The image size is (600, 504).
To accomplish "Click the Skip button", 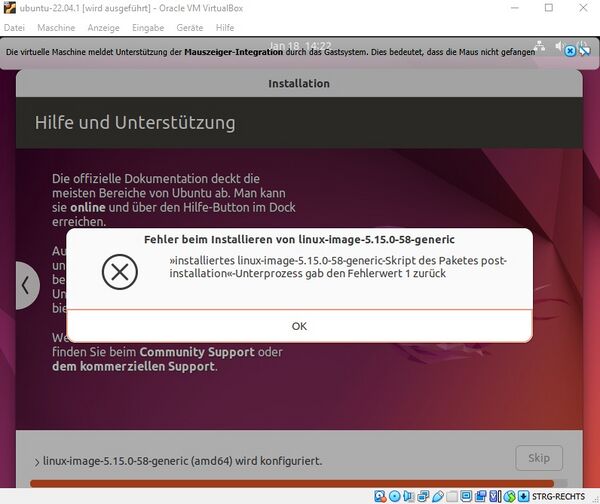I will pyautogui.click(x=538, y=458).
